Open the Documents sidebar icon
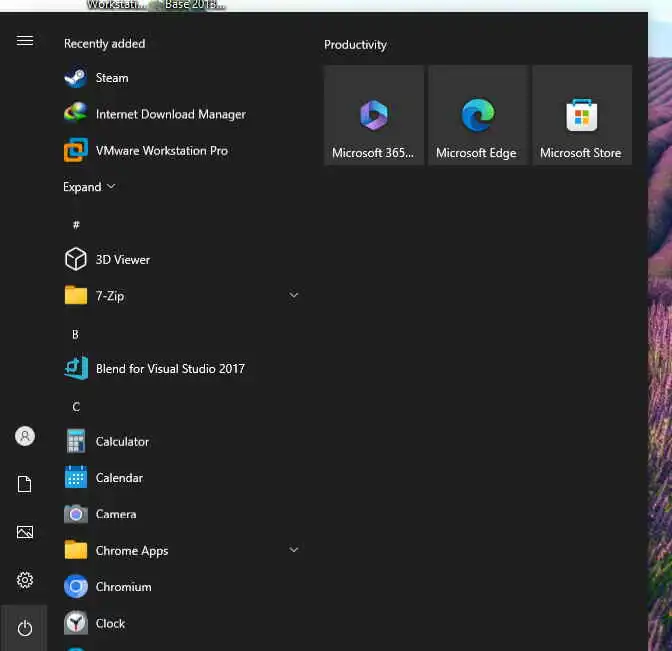 [25, 484]
